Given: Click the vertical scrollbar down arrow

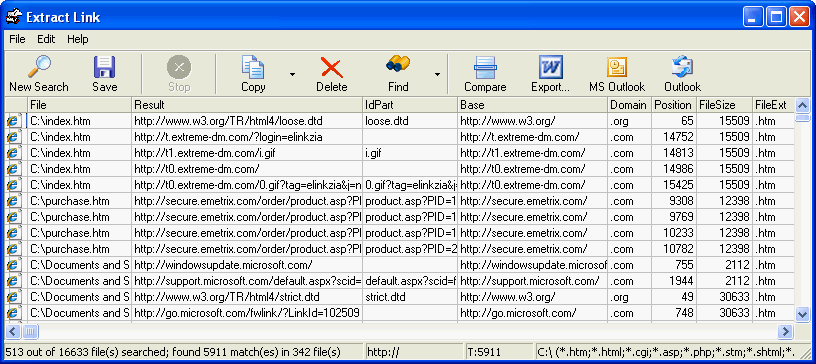Looking at the screenshot, I should [x=803, y=314].
